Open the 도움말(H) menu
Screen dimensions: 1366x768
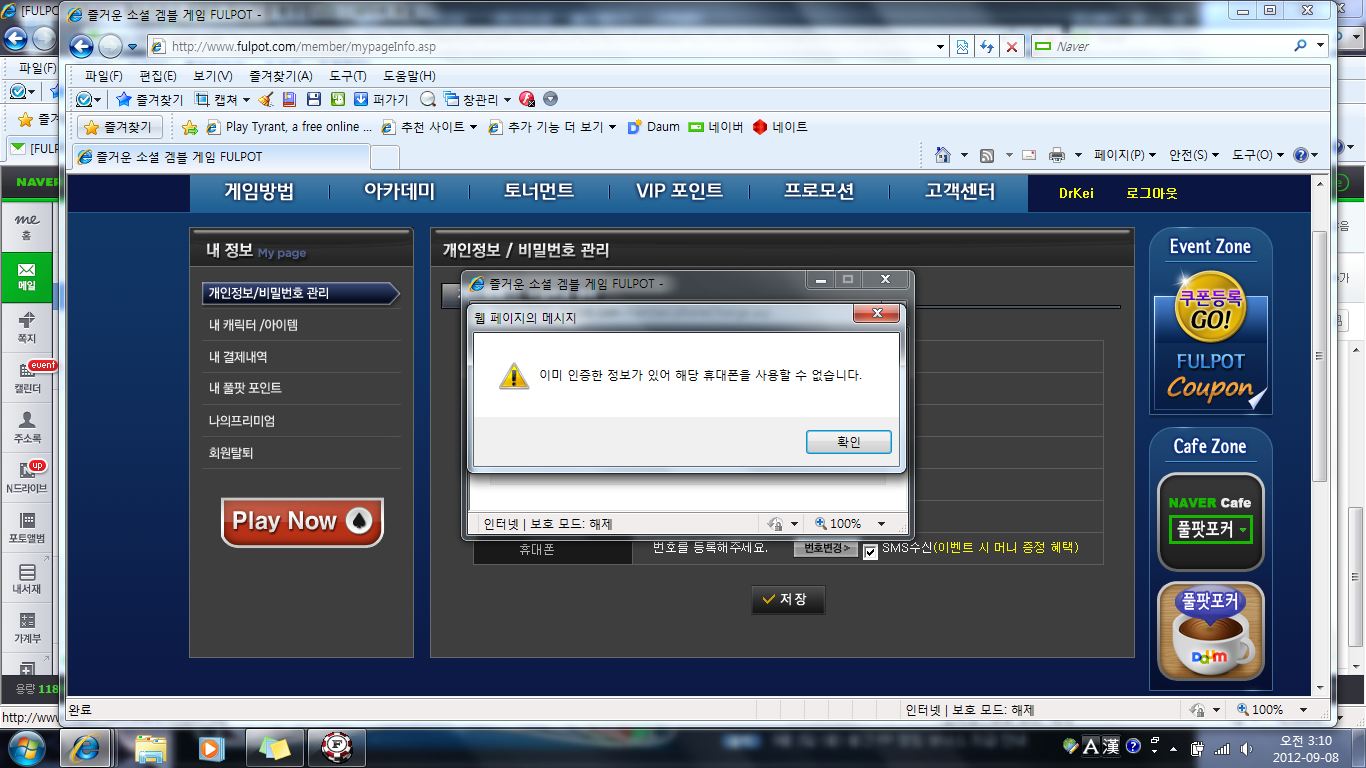pos(409,76)
